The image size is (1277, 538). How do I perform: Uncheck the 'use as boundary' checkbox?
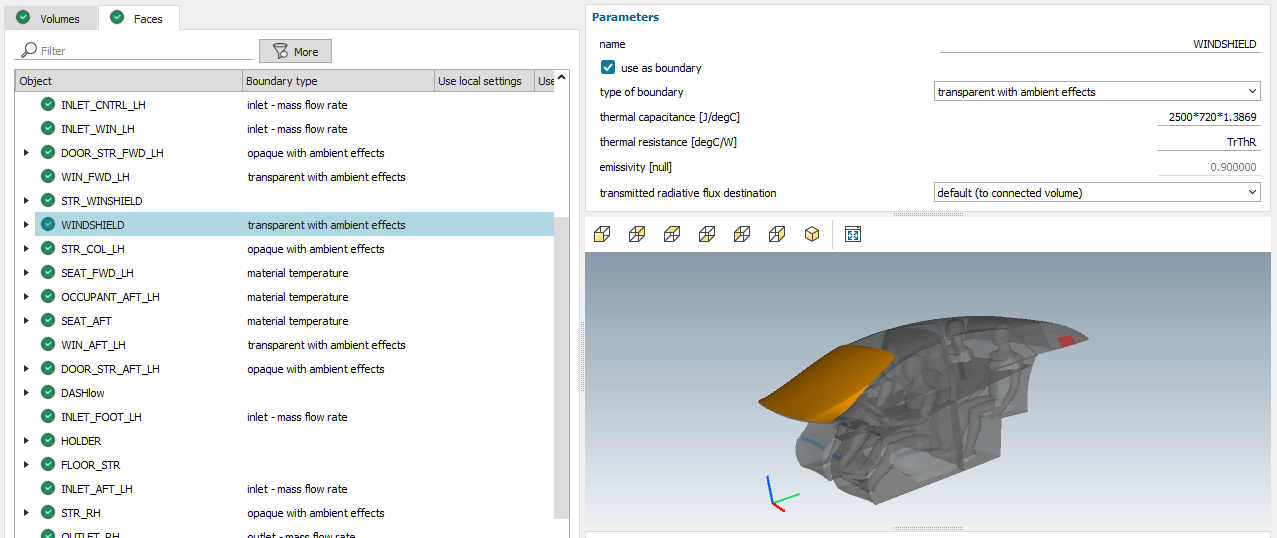point(608,68)
